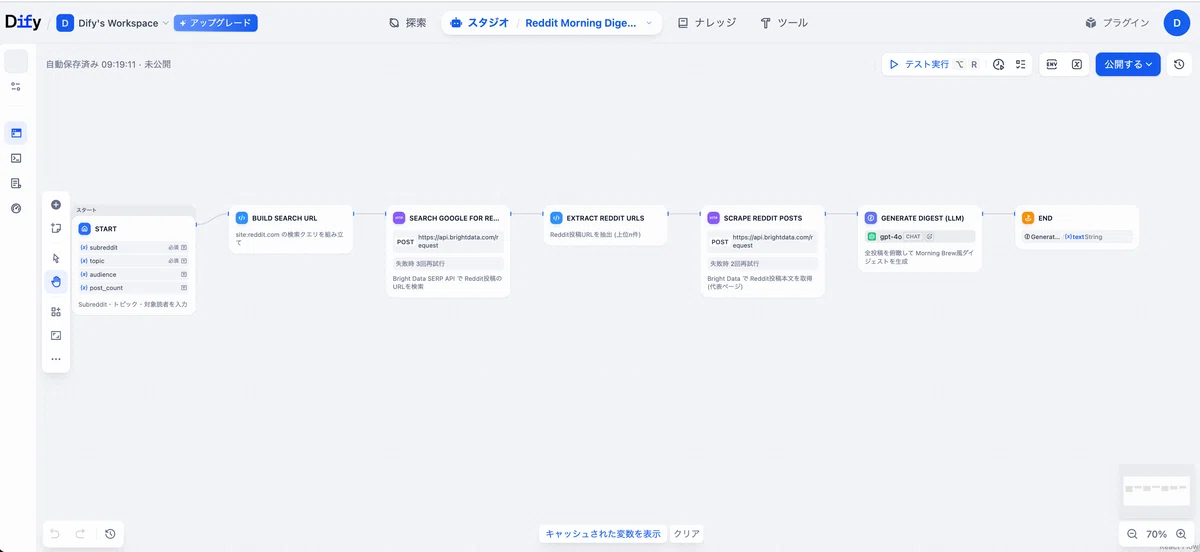The image size is (1200, 552).
Task: Select the EXTRACT REDDIT URLS node title
Action: point(605,217)
